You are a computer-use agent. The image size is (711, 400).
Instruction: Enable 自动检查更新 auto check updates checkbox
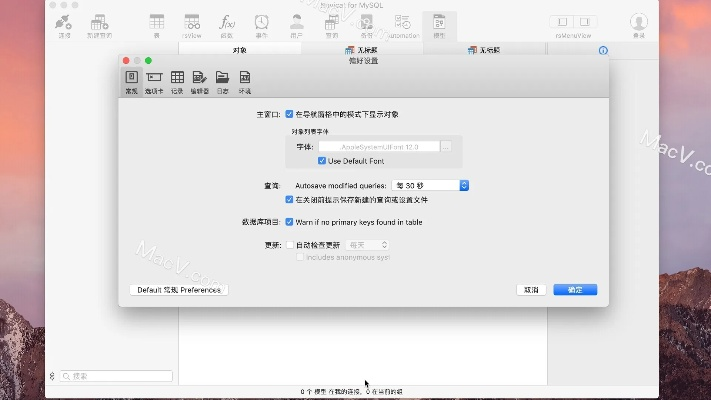pyautogui.click(x=290, y=245)
